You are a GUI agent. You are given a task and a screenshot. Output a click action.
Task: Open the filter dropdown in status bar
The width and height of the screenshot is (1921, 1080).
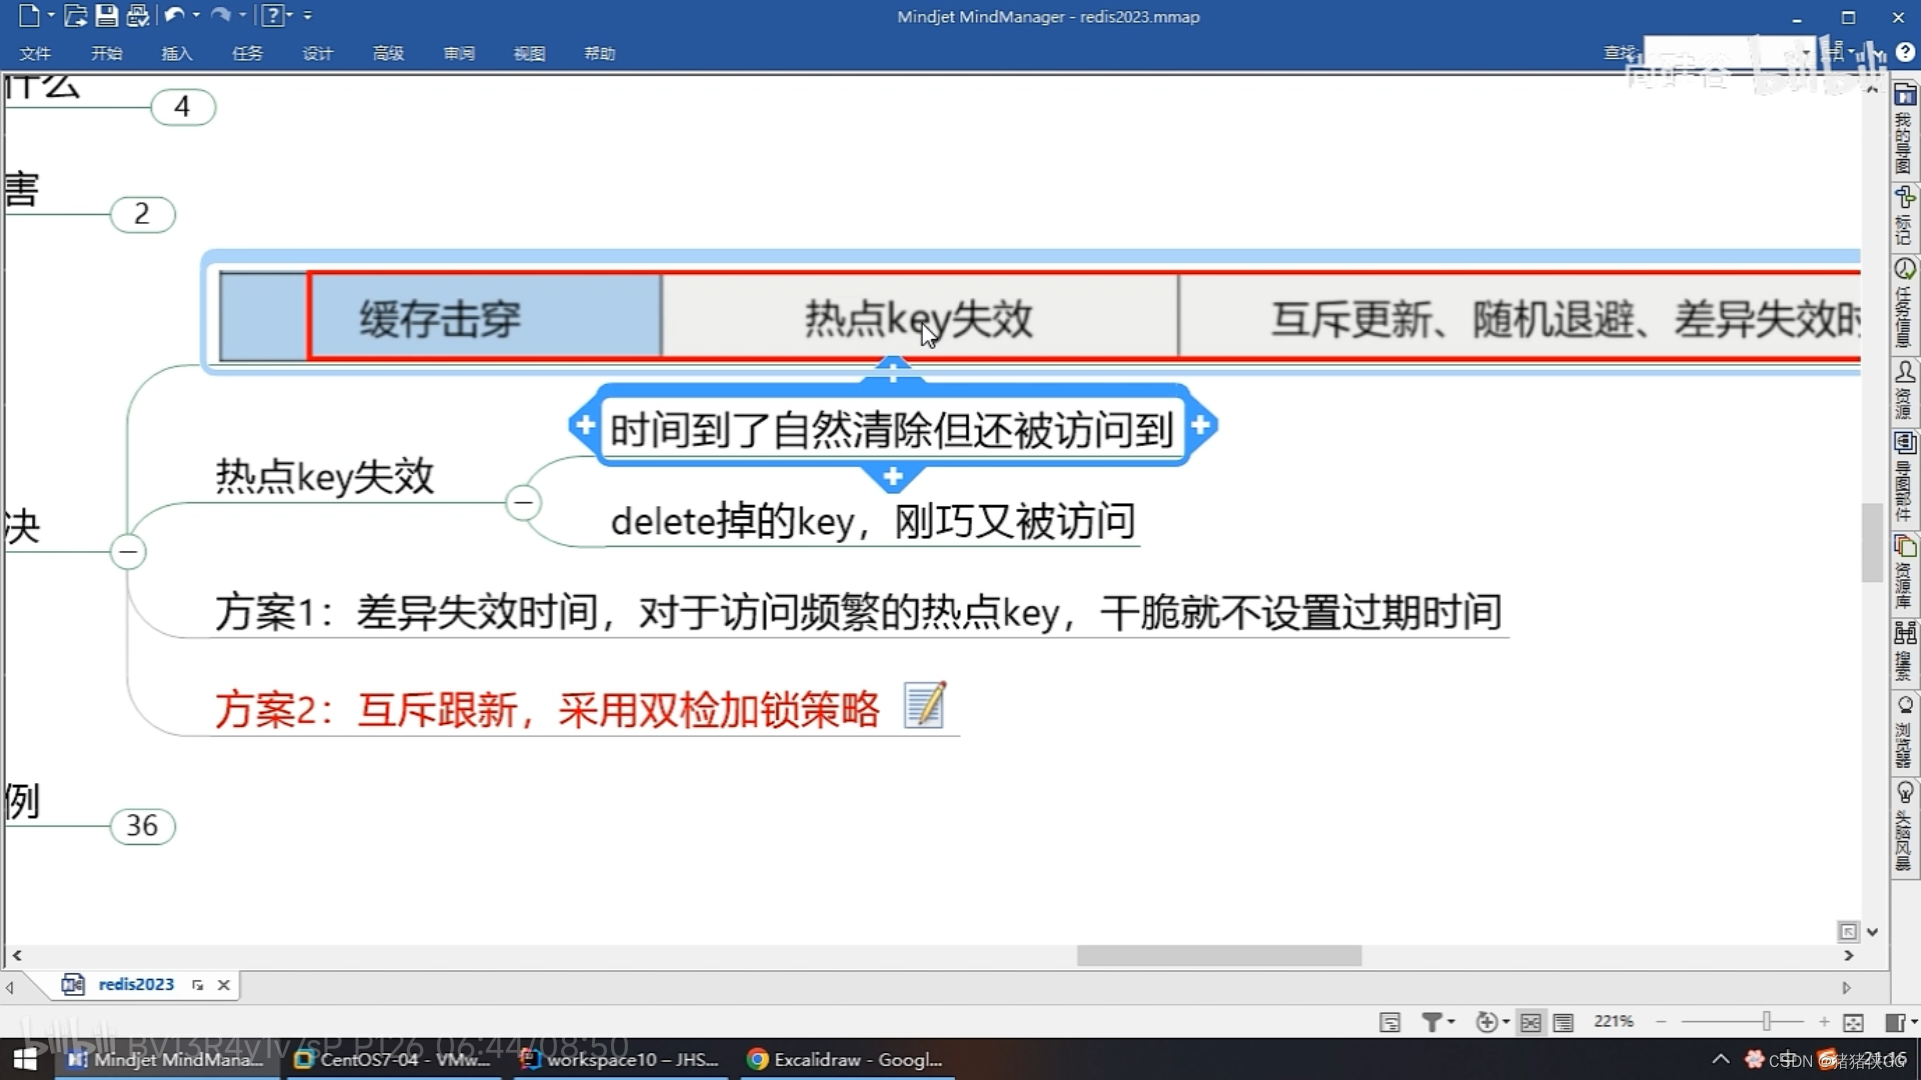click(1438, 1022)
